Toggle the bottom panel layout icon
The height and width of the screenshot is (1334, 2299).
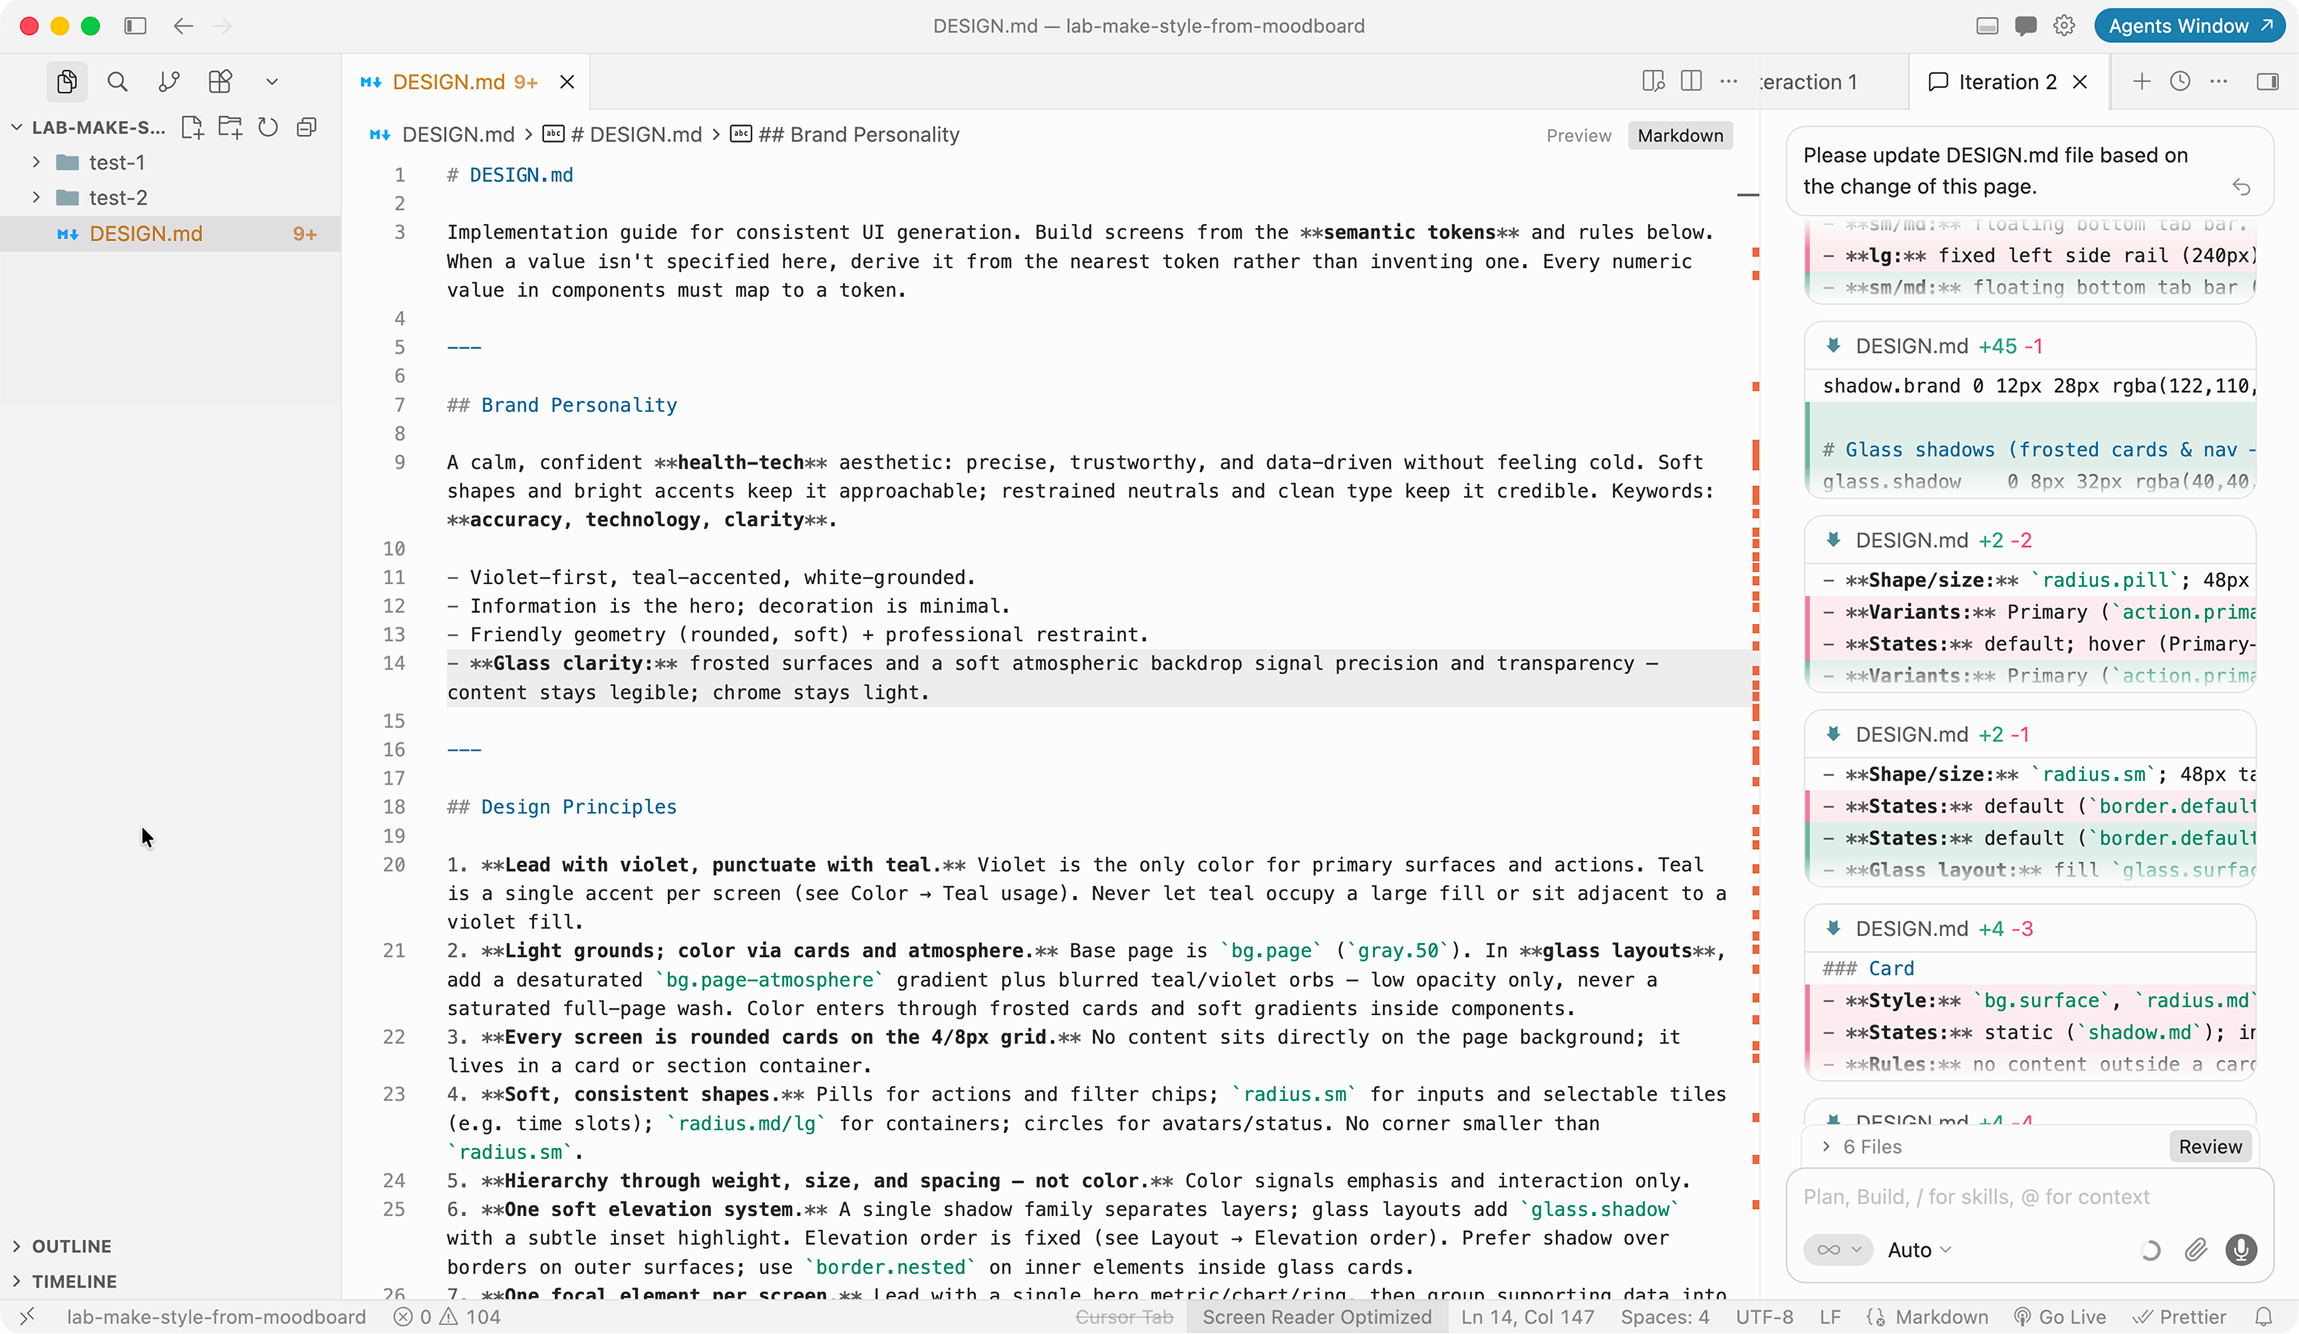click(x=1987, y=26)
